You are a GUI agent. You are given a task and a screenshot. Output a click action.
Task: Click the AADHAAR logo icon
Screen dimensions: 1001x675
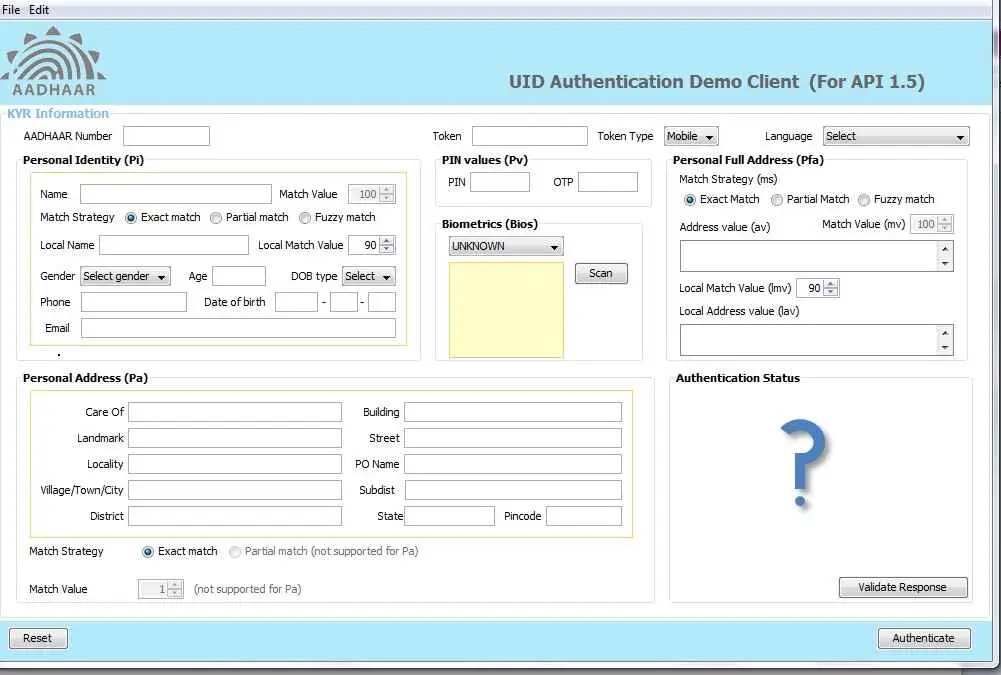(x=55, y=62)
